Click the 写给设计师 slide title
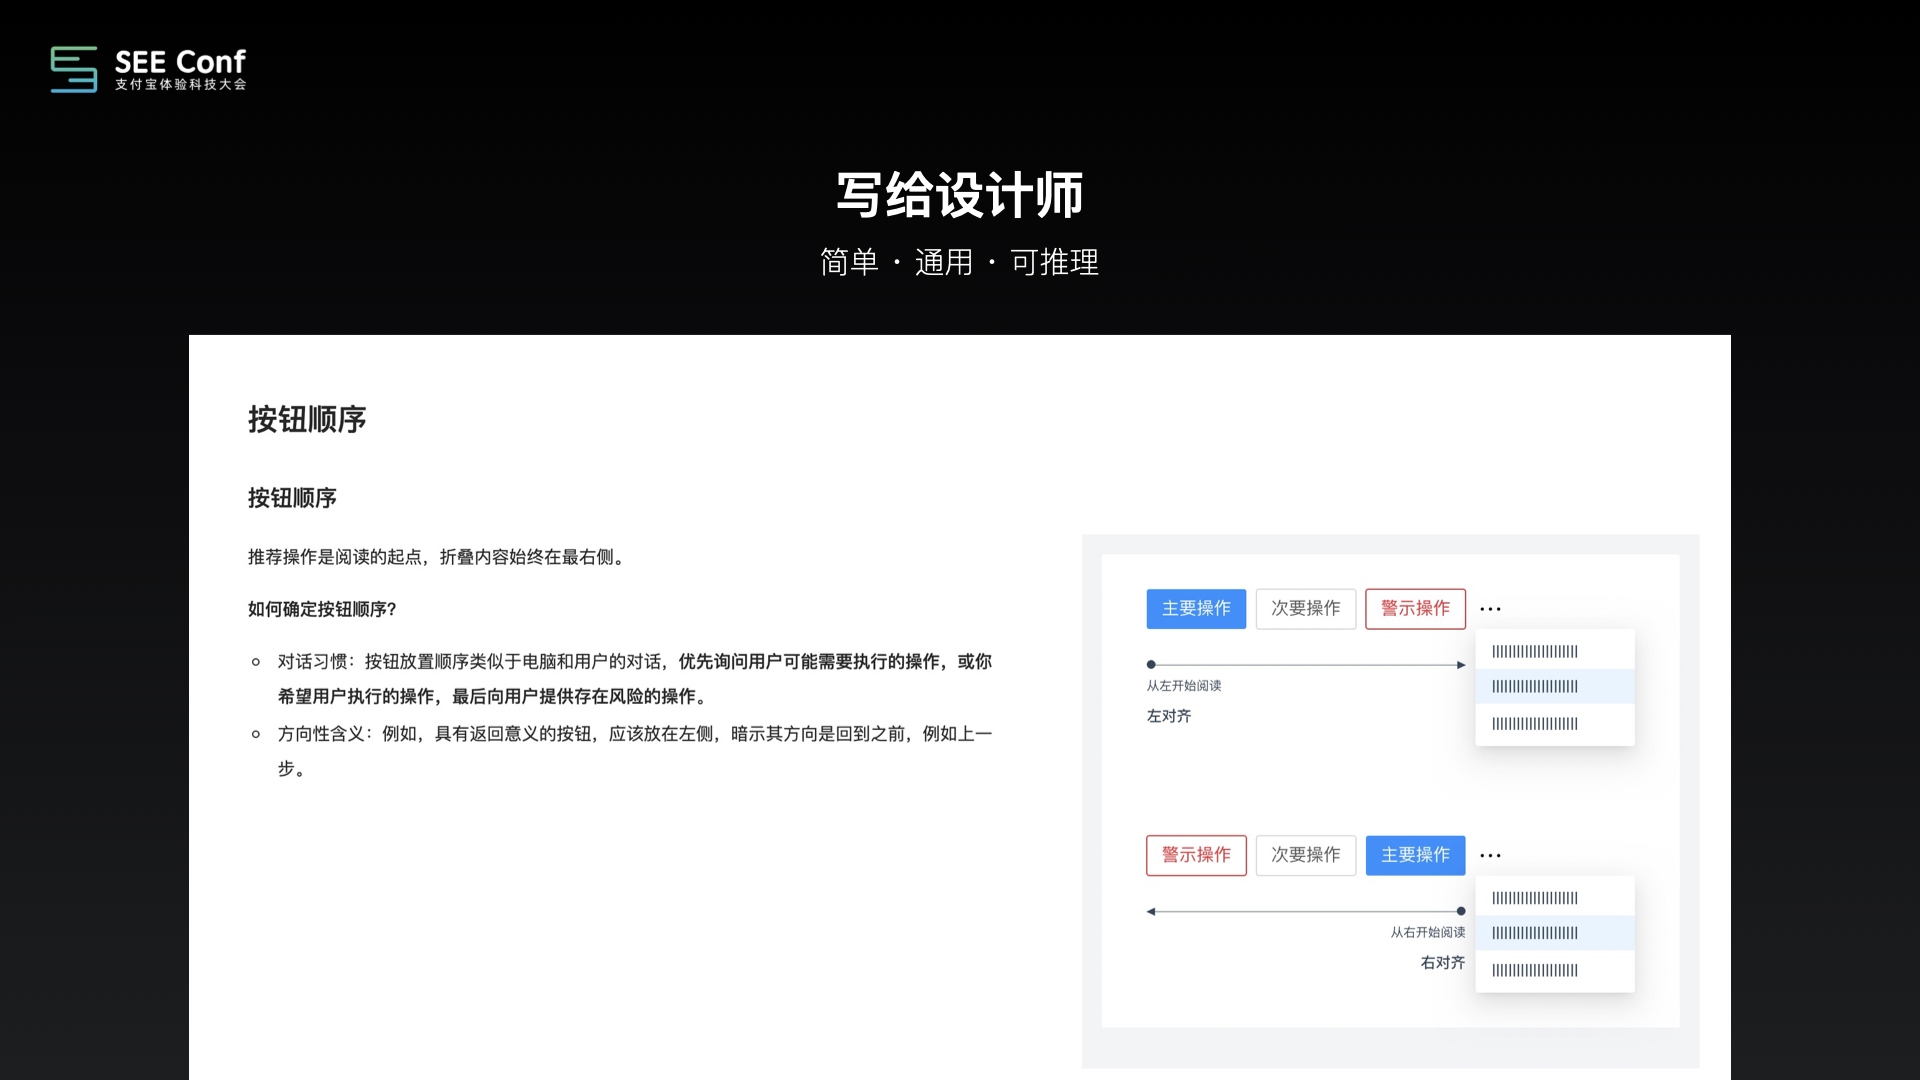 pyautogui.click(x=959, y=195)
